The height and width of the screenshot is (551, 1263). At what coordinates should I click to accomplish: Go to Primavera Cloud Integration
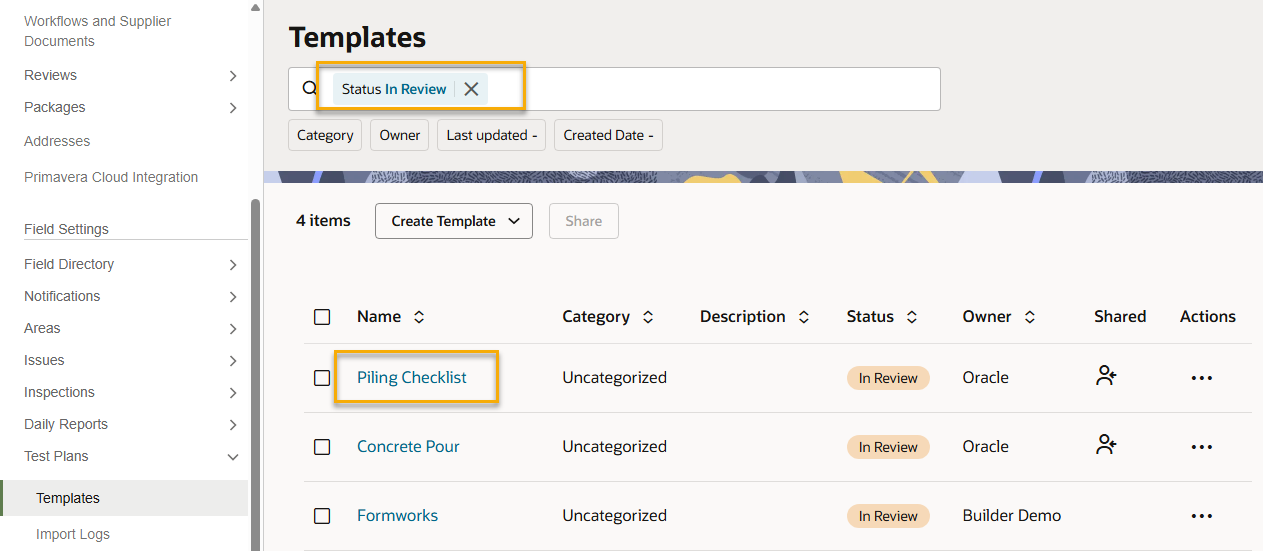coord(111,177)
